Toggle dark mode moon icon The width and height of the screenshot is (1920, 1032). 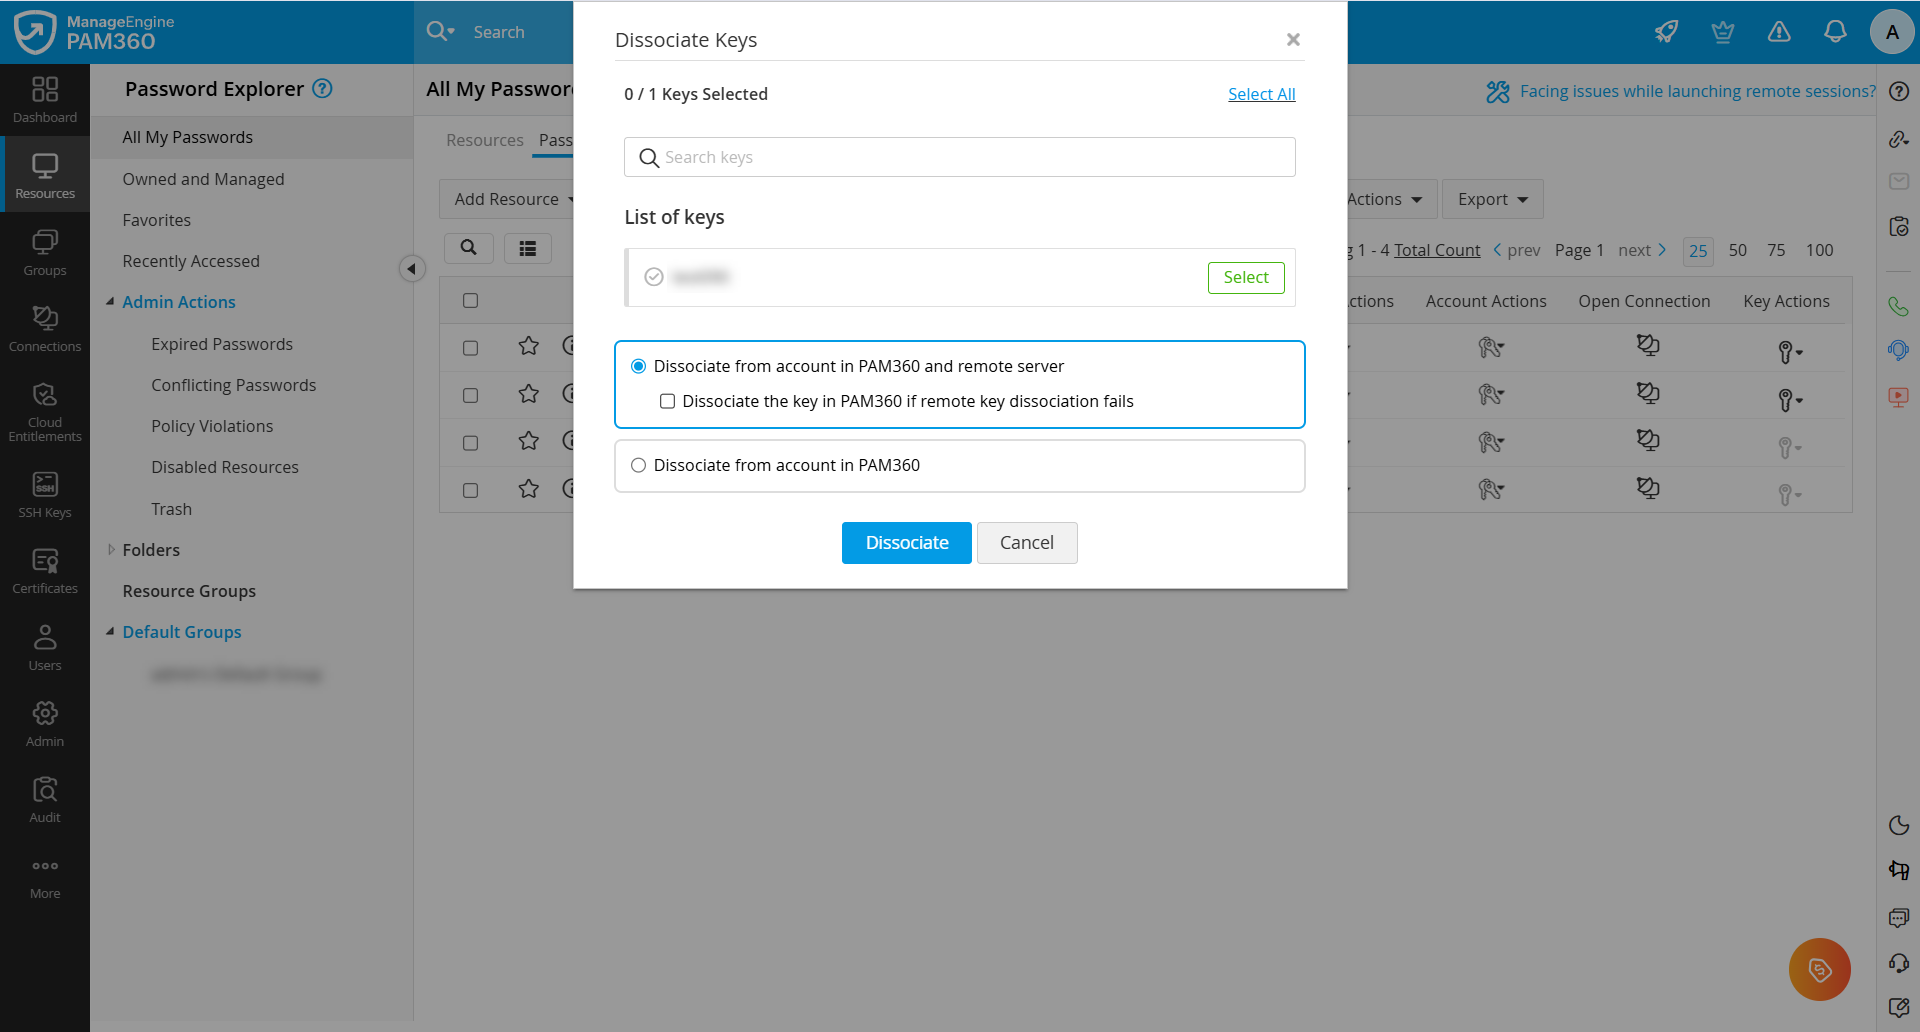click(x=1898, y=825)
